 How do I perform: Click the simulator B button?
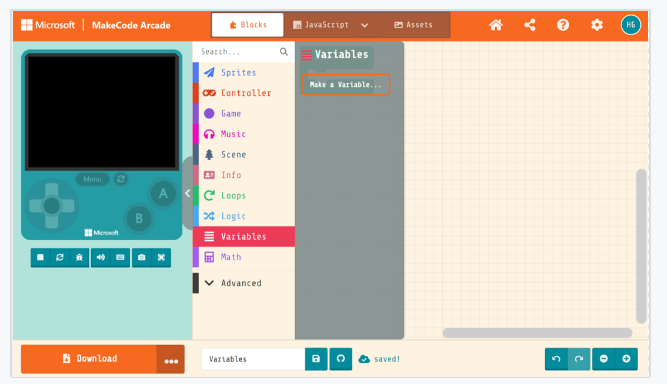pos(139,219)
